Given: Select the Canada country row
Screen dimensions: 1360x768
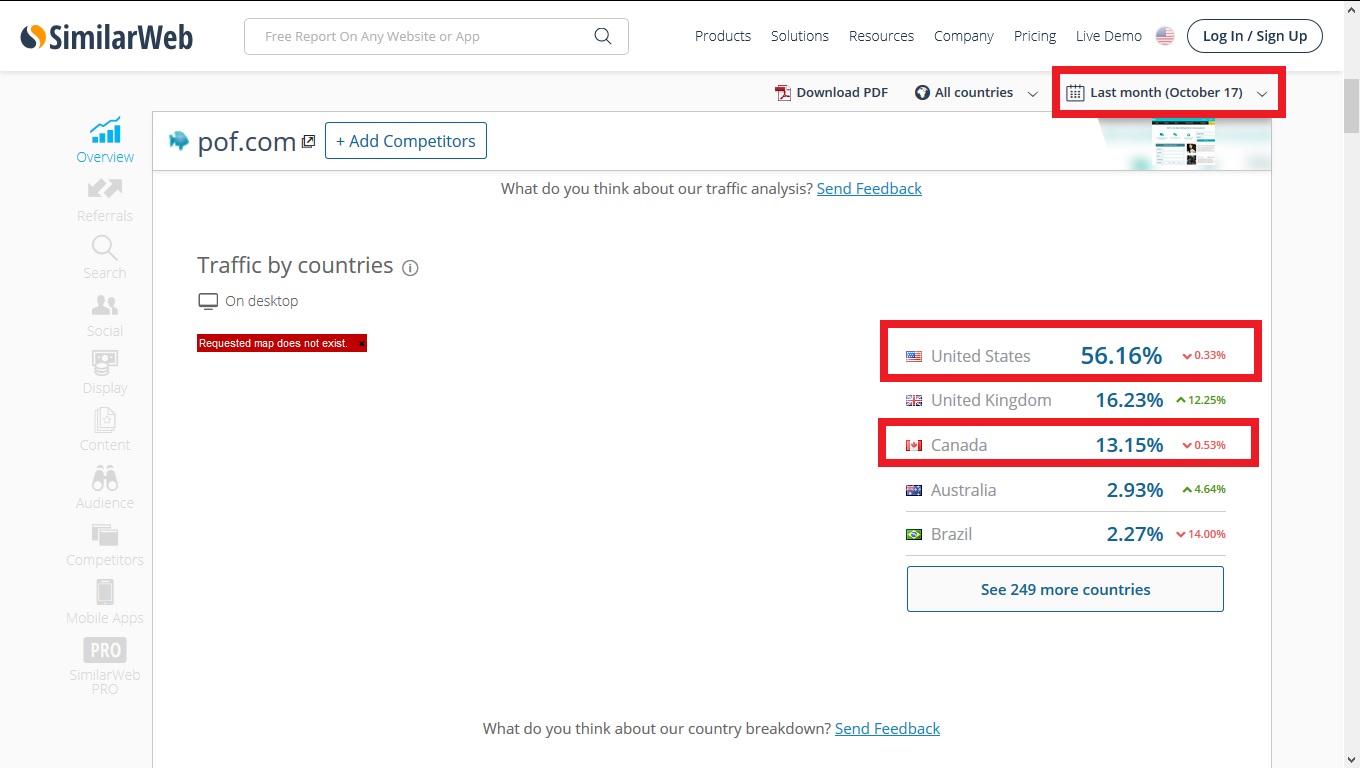Looking at the screenshot, I should pyautogui.click(x=1065, y=445).
